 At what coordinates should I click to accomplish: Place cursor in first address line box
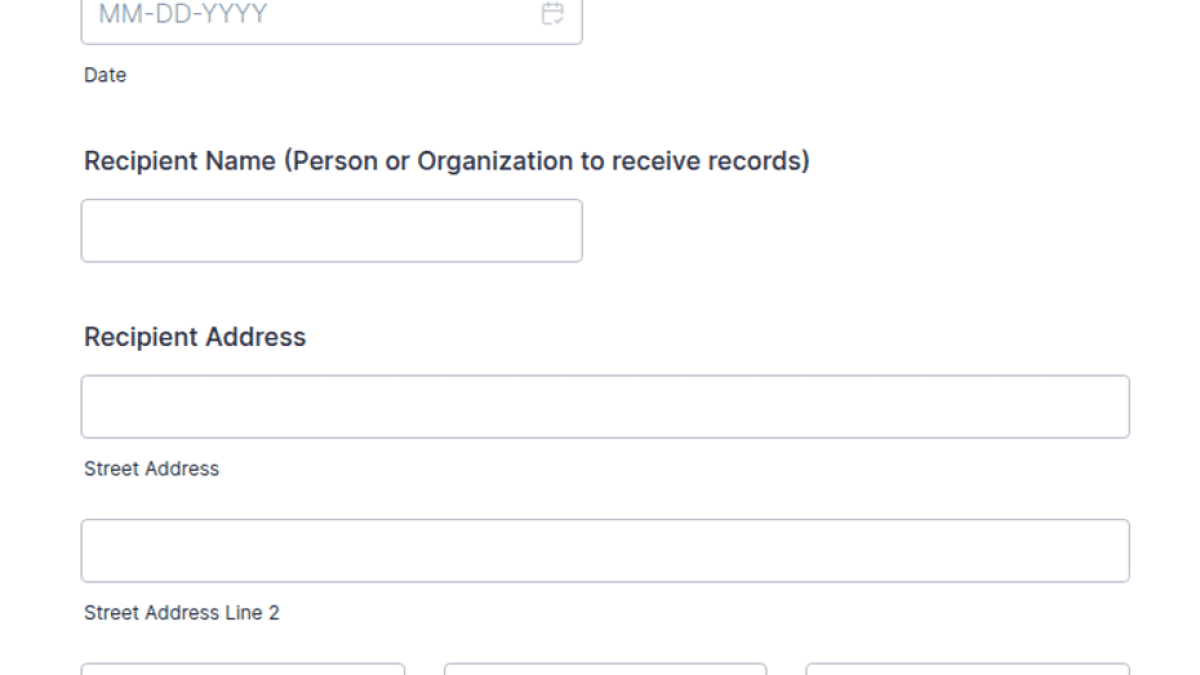point(605,407)
